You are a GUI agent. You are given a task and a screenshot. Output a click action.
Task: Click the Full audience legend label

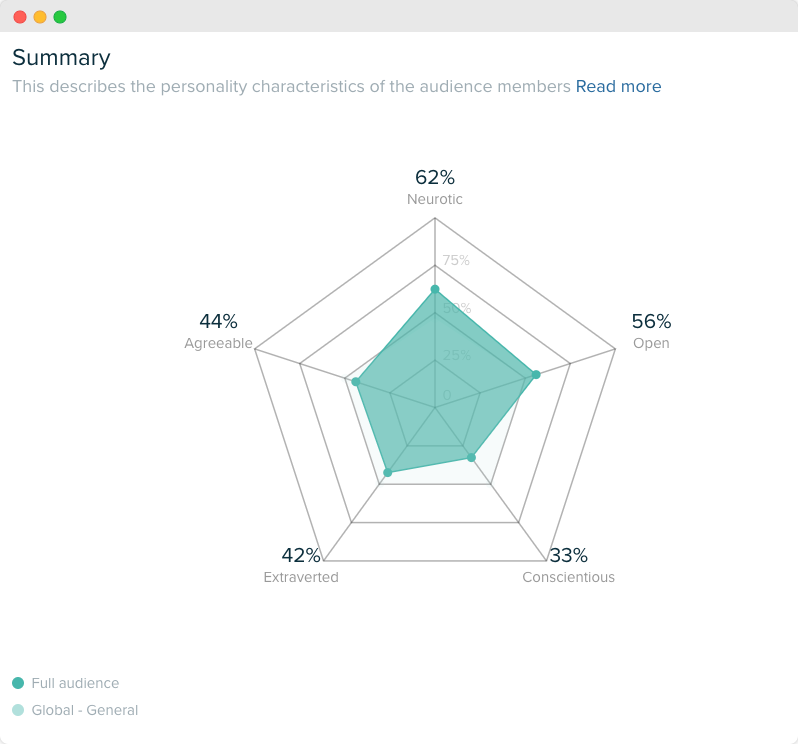click(x=75, y=683)
